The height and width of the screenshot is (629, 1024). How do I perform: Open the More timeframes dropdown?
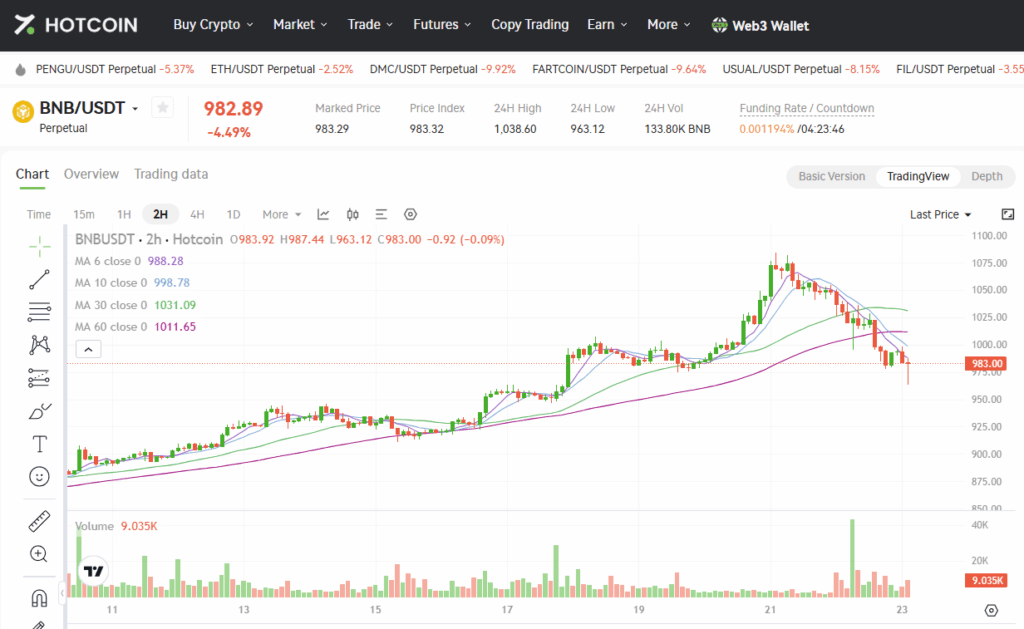pos(281,214)
